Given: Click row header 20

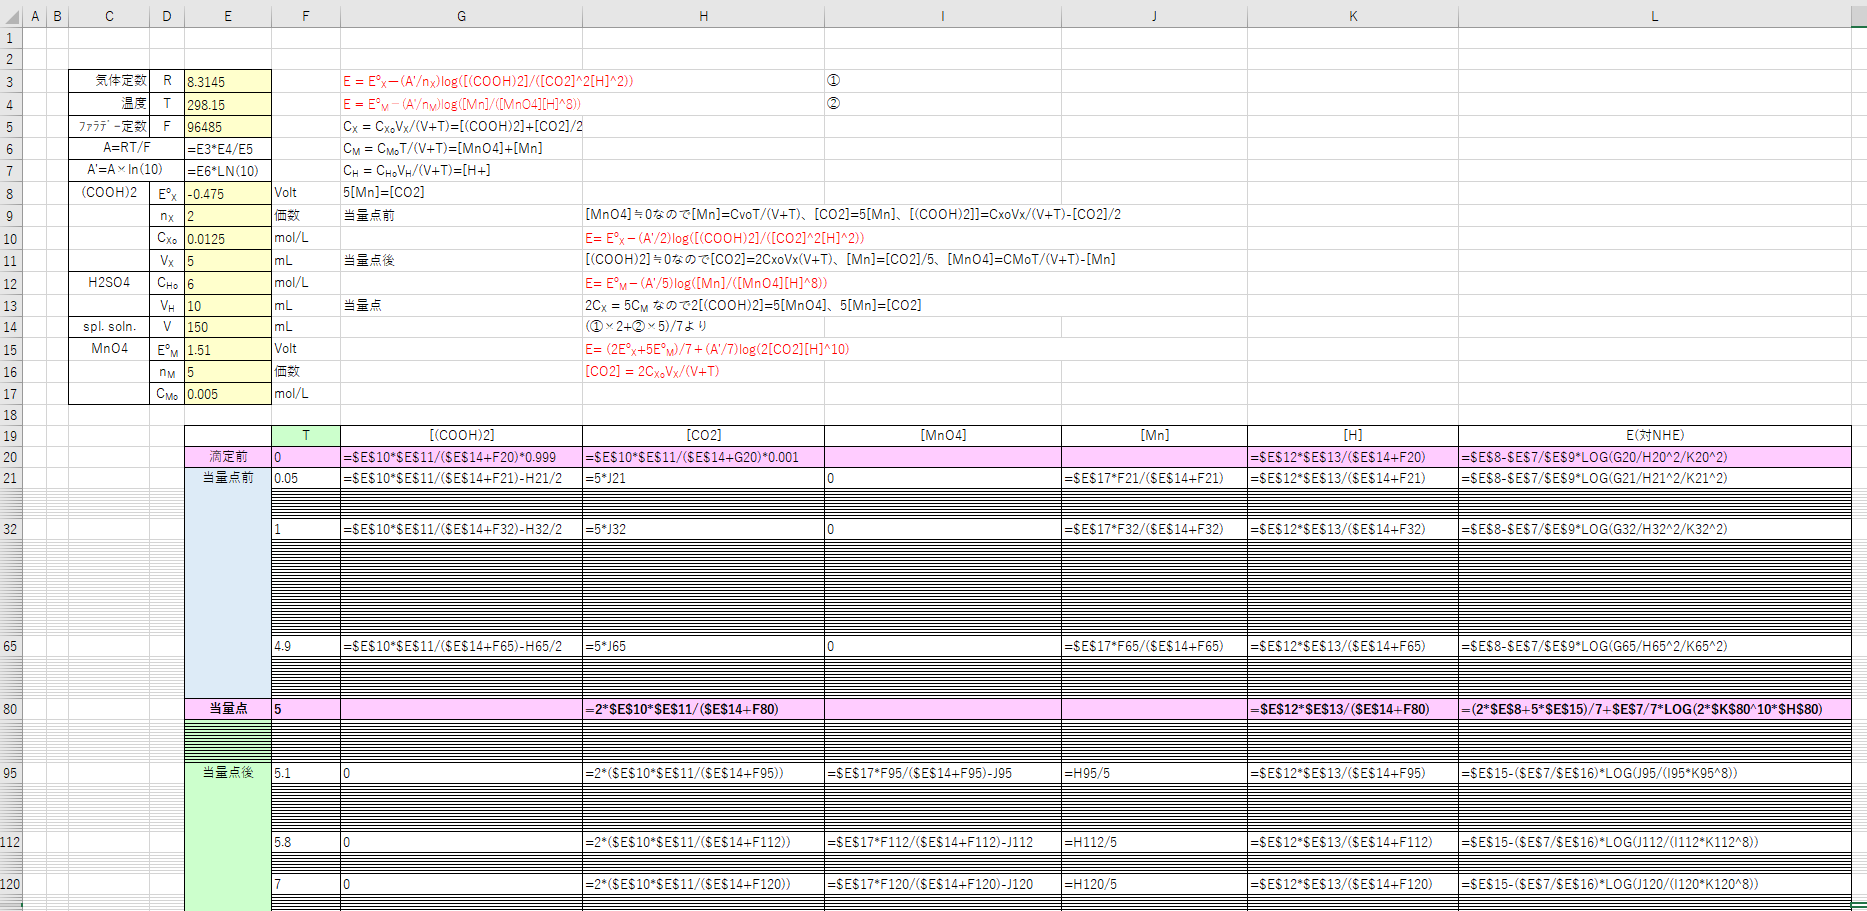Looking at the screenshot, I should 10,457.
